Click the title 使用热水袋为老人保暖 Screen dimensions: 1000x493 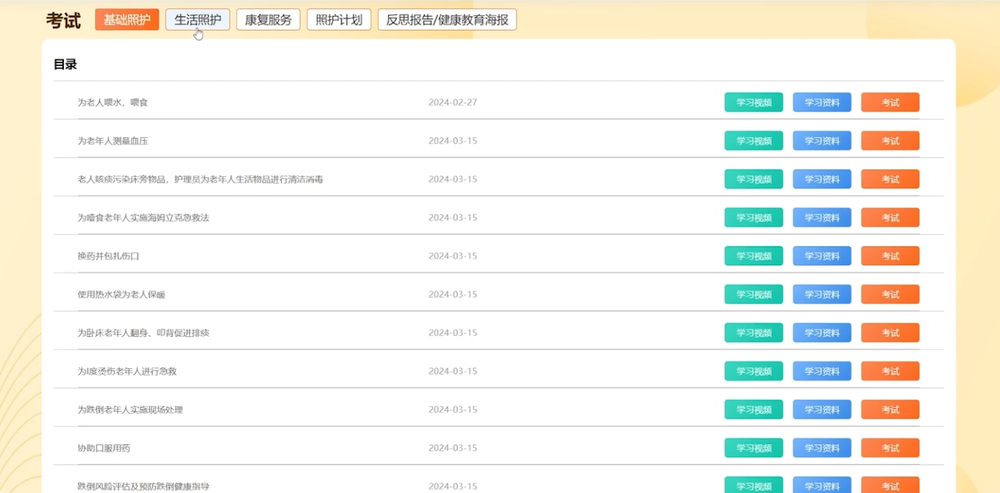point(121,295)
